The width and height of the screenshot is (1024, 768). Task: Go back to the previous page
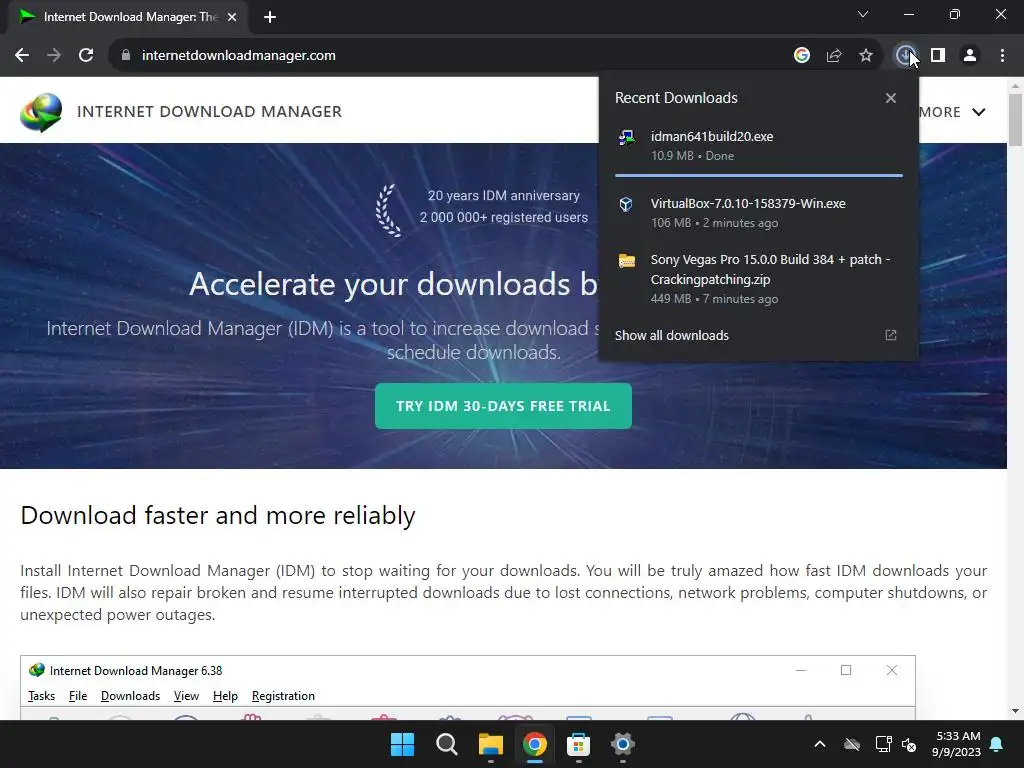(x=22, y=56)
